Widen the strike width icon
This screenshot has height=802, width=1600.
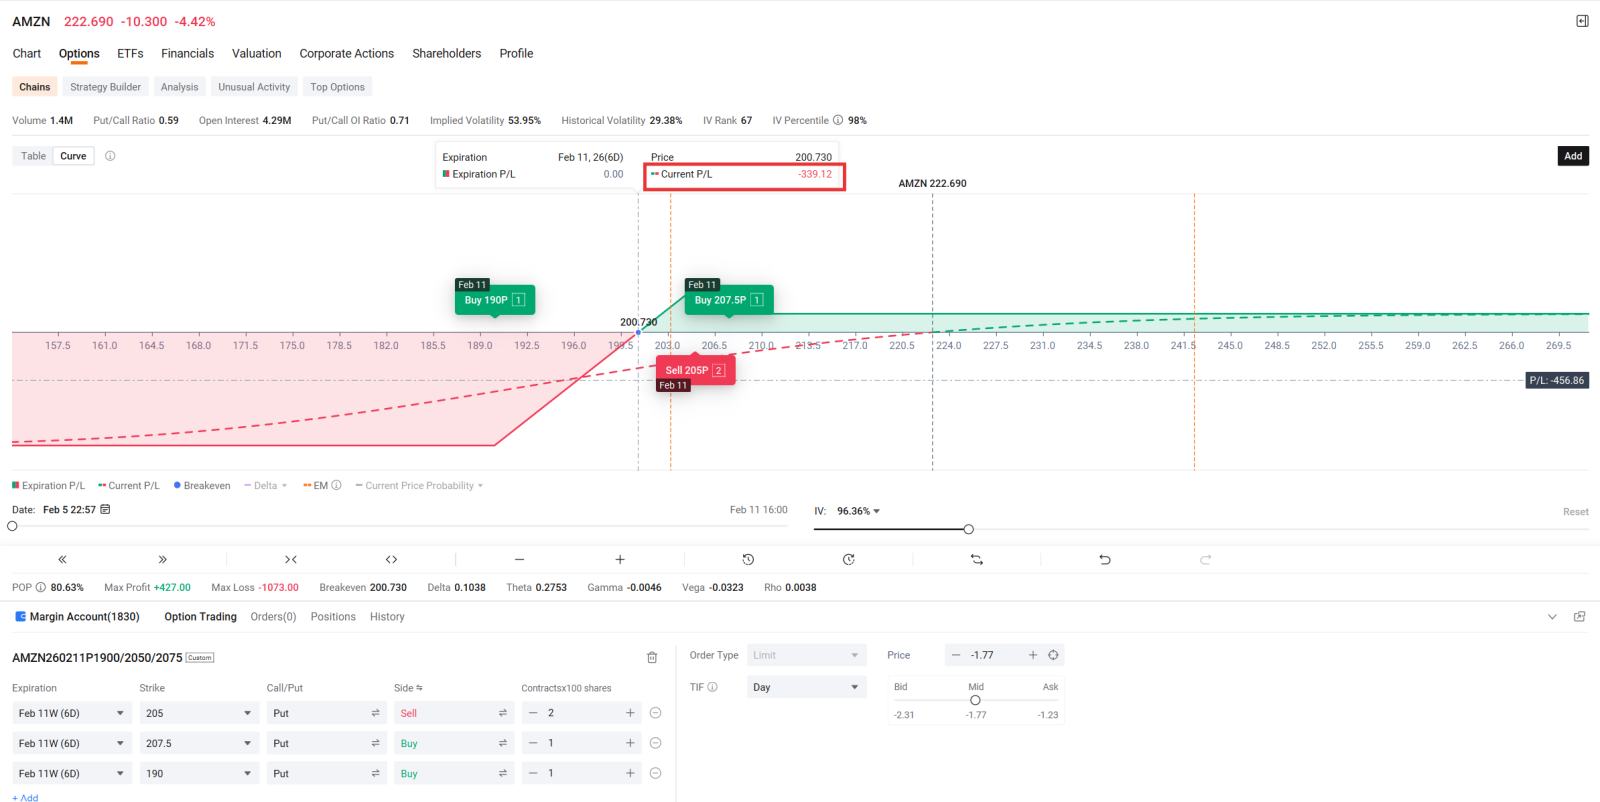click(392, 560)
